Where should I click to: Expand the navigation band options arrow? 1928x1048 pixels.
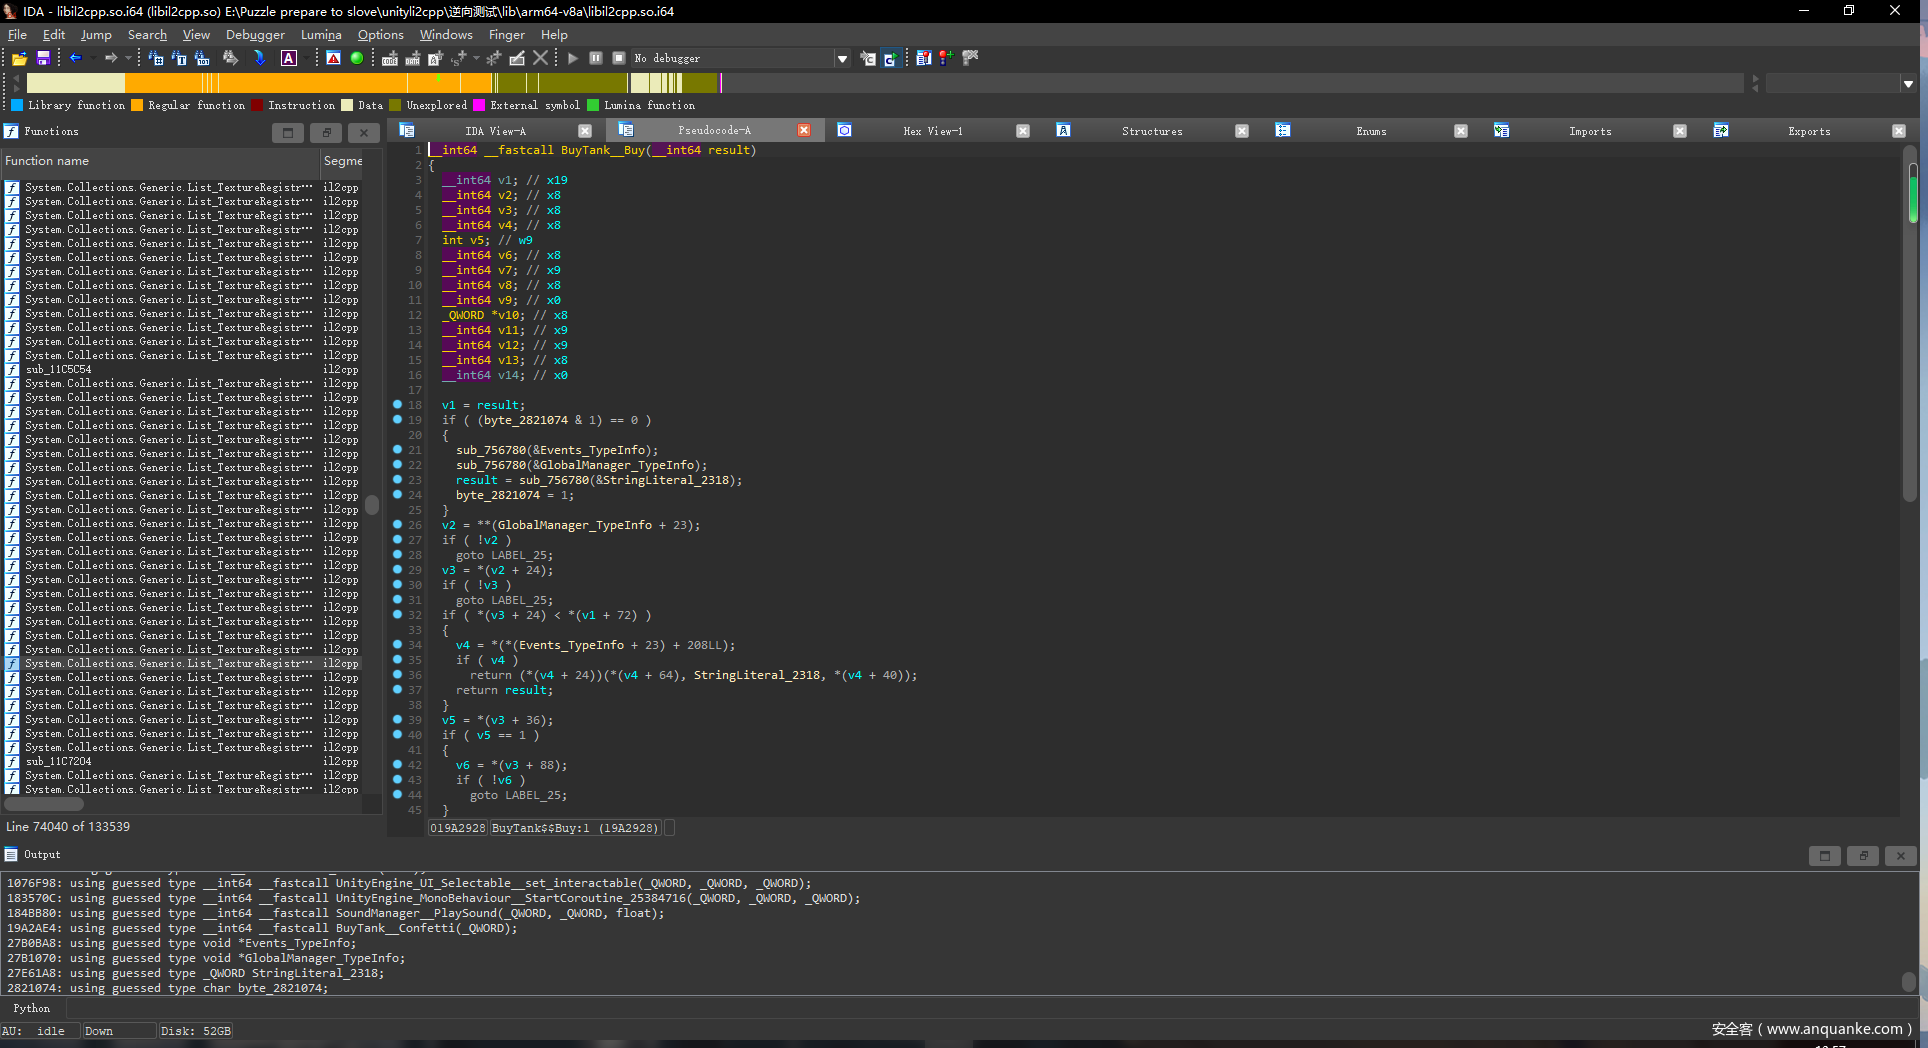[1908, 84]
